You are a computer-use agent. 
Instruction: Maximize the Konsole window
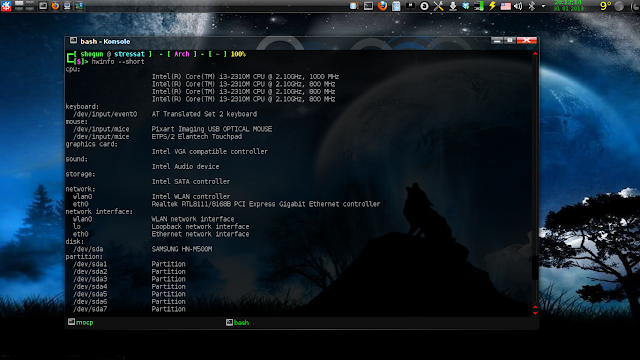(510, 40)
